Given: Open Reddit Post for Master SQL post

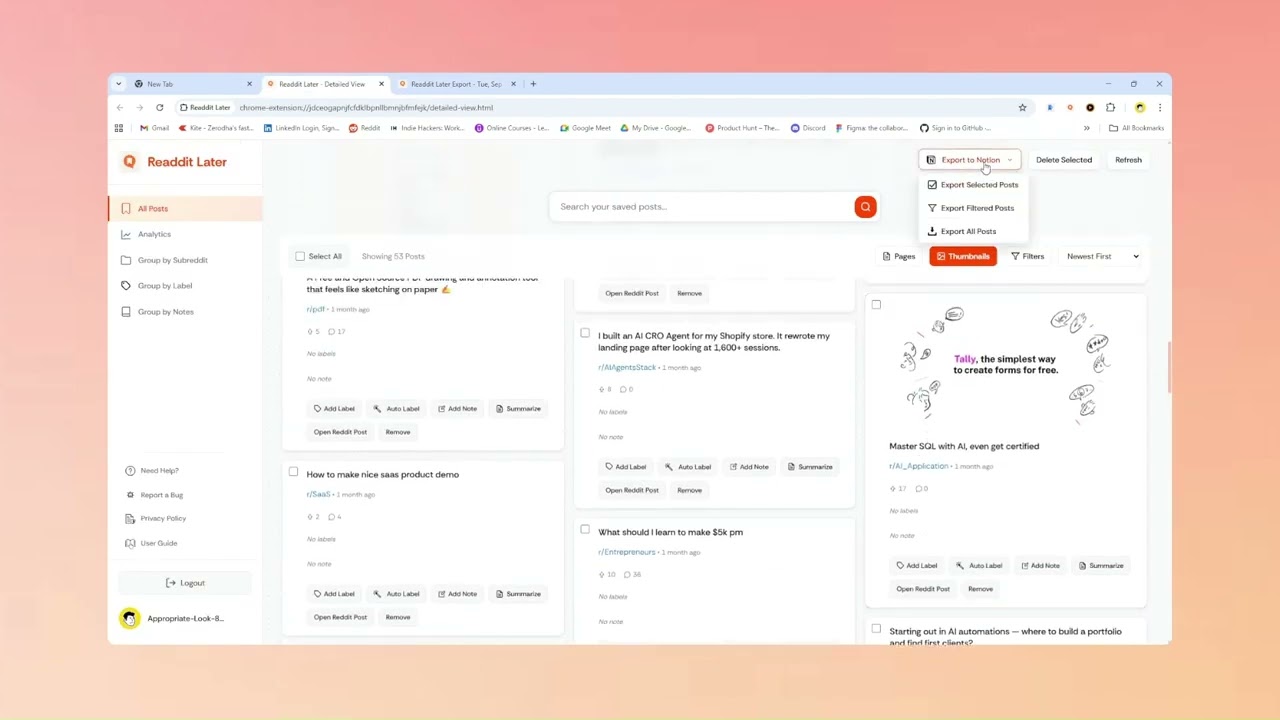Looking at the screenshot, I should tap(923, 589).
